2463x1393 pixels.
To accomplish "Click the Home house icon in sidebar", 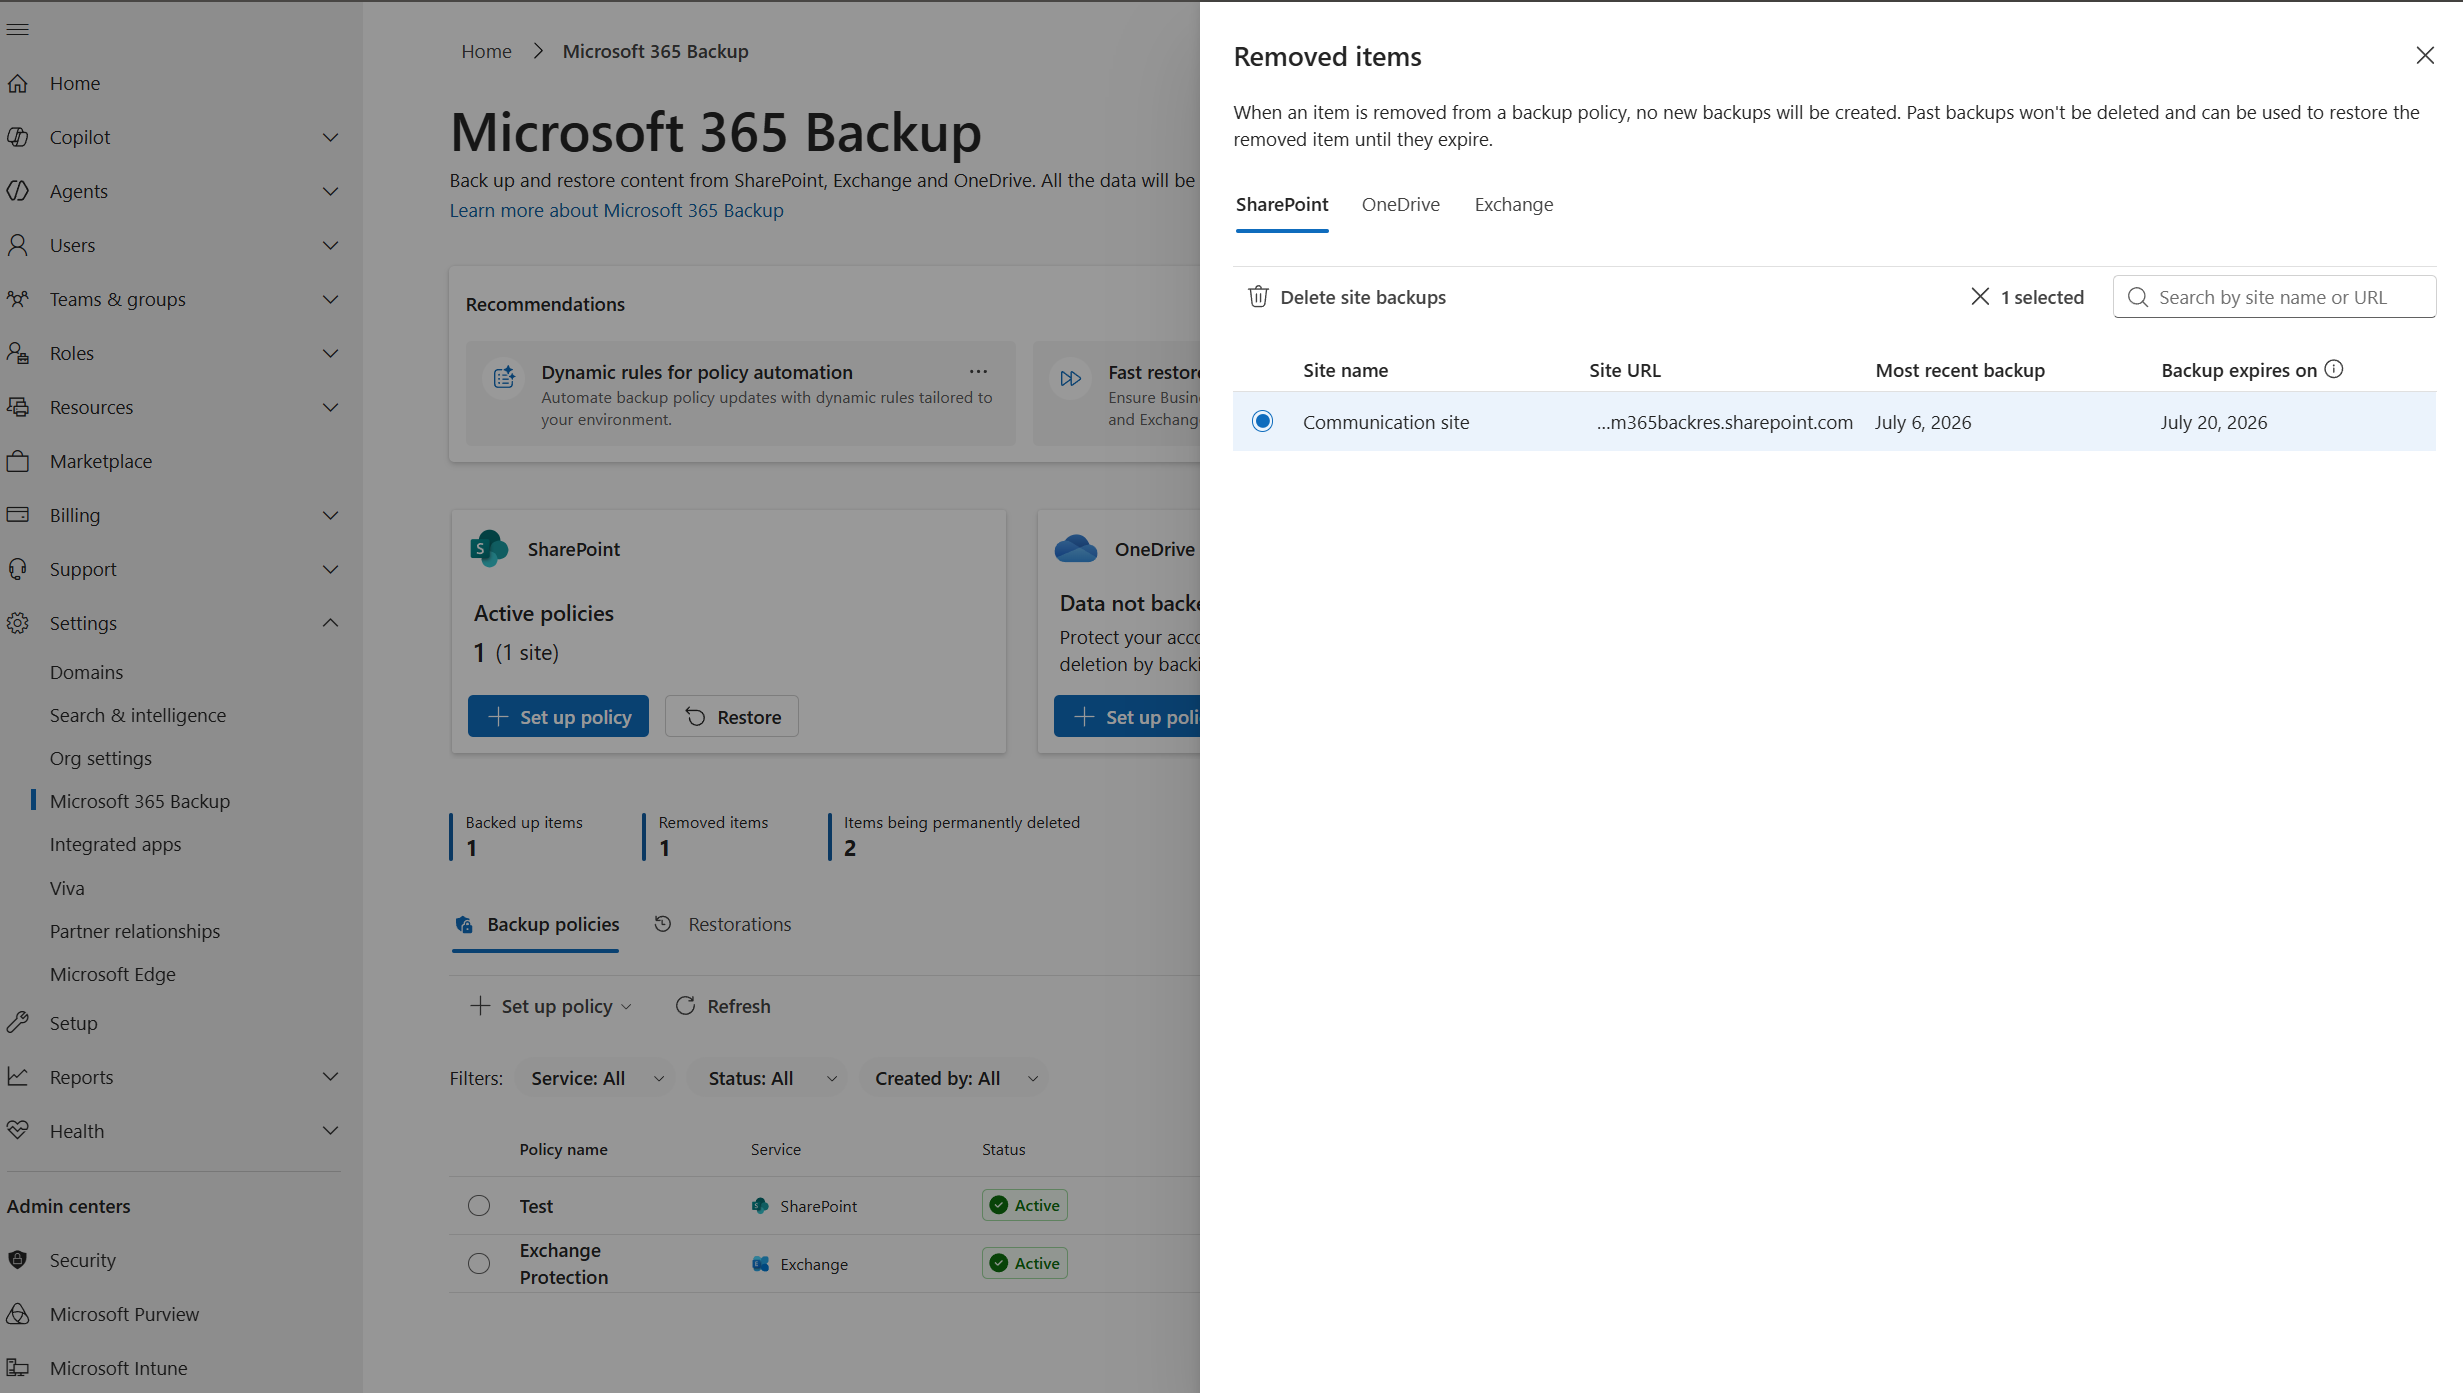I will point(18,83).
